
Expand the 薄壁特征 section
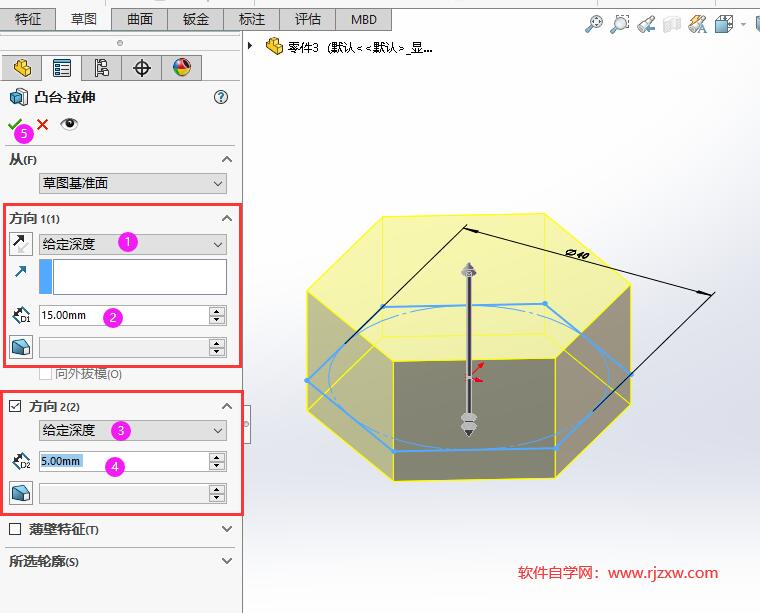point(226,529)
